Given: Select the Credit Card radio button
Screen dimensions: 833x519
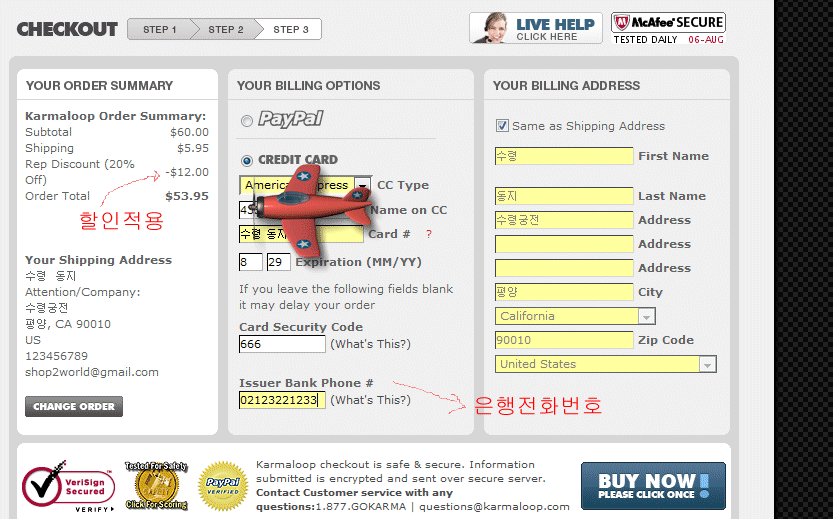Looking at the screenshot, I should click(246, 160).
